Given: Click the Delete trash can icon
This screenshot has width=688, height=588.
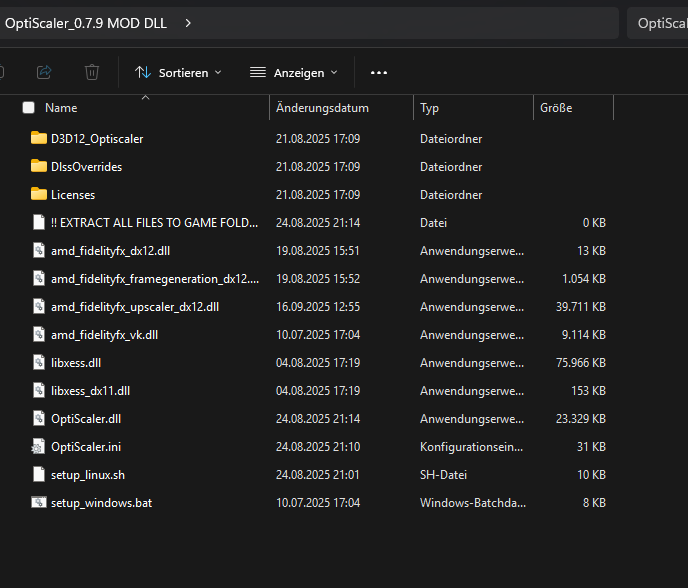Looking at the screenshot, I should click(92, 72).
